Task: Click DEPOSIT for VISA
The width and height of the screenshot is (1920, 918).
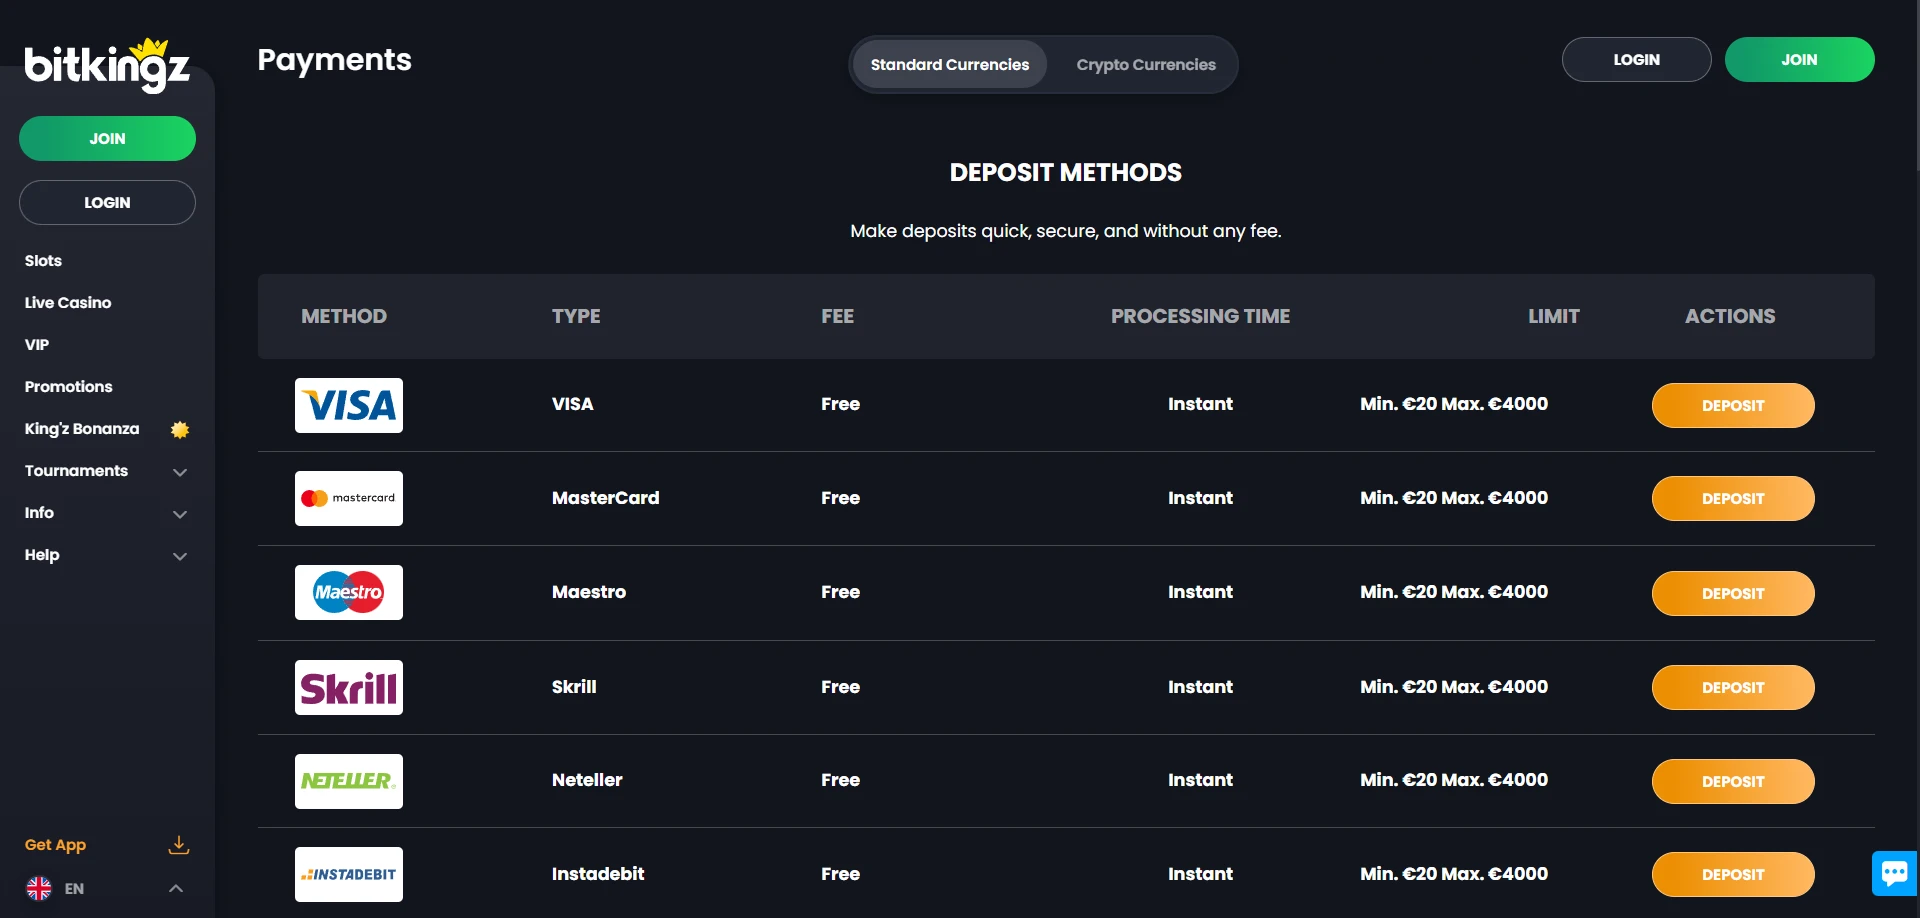Action: (1733, 405)
